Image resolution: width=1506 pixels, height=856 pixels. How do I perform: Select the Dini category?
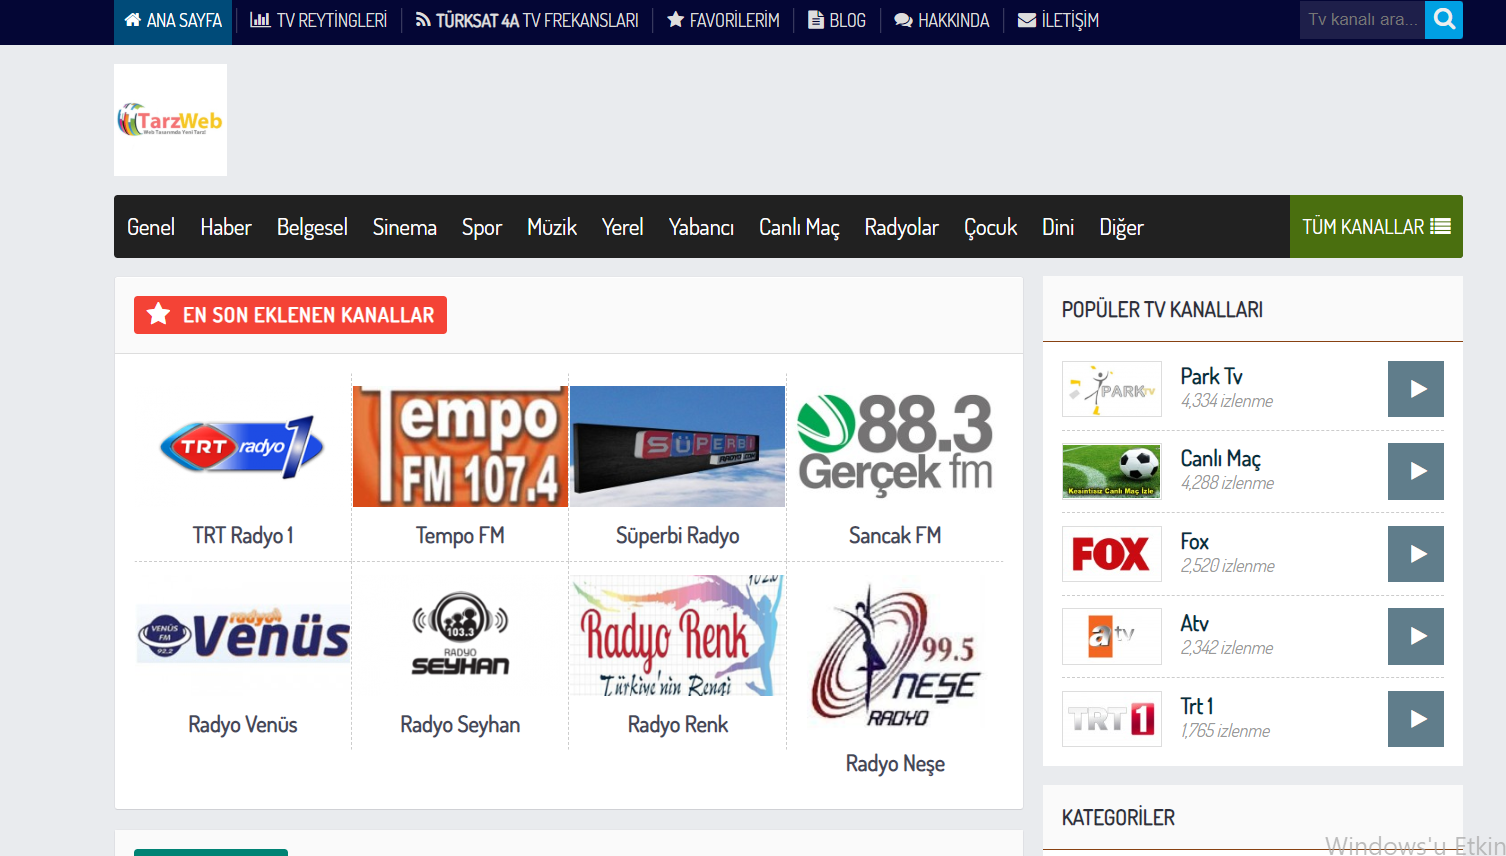[1058, 227]
